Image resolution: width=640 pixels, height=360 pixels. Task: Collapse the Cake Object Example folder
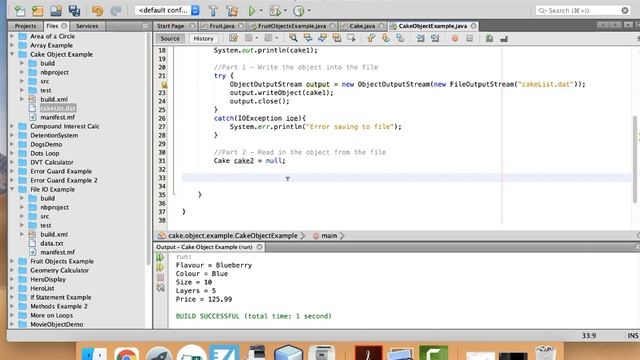pos(12,54)
